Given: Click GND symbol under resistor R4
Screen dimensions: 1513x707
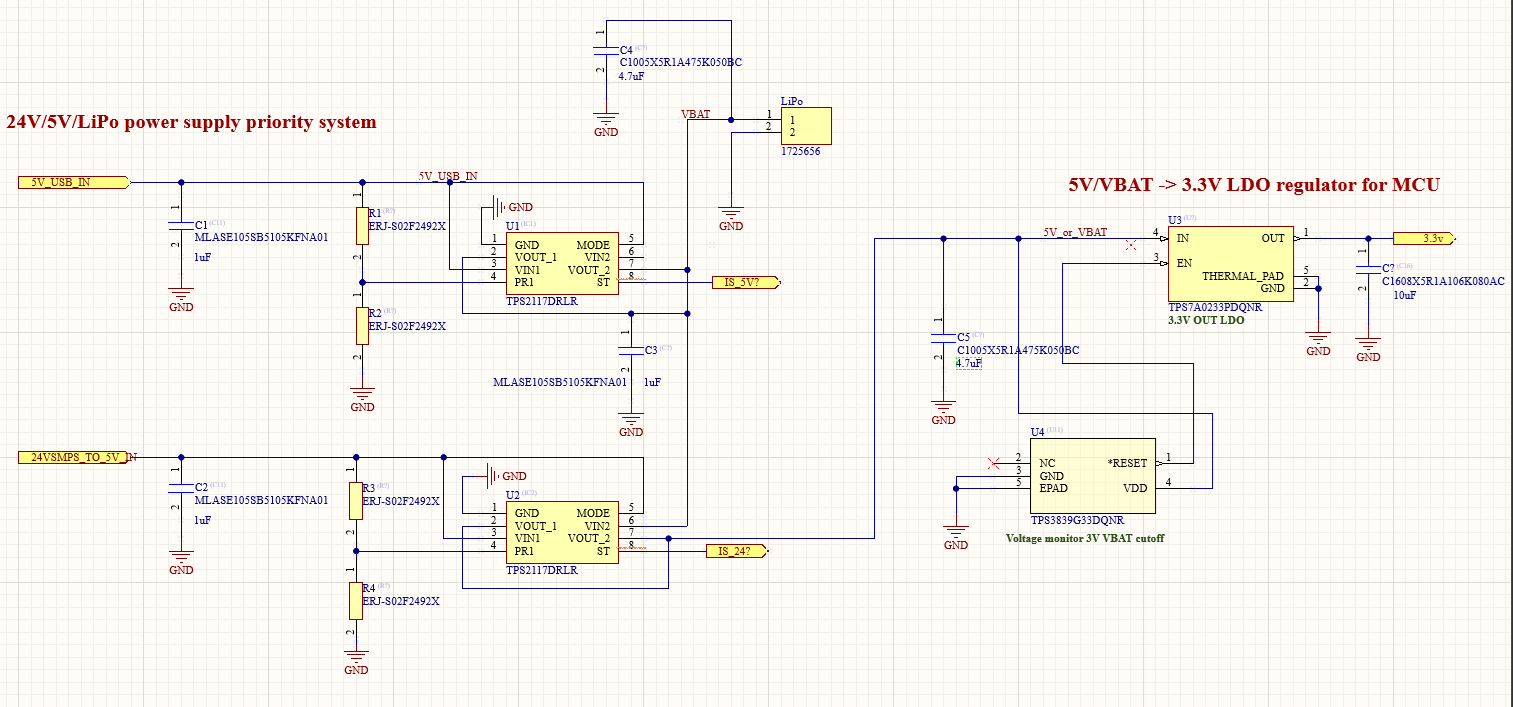Looking at the screenshot, I should click(x=356, y=661).
